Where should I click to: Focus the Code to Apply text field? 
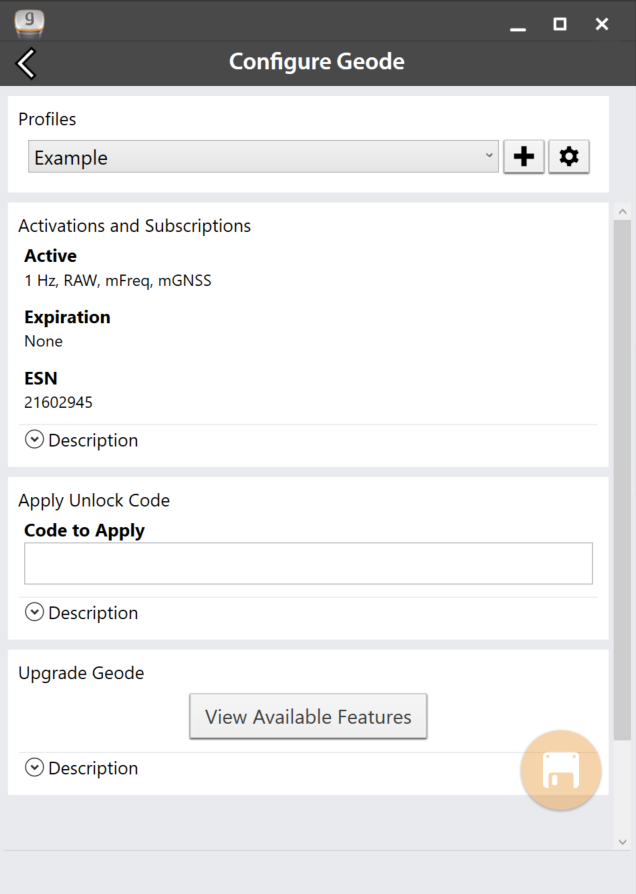pyautogui.click(x=308, y=564)
